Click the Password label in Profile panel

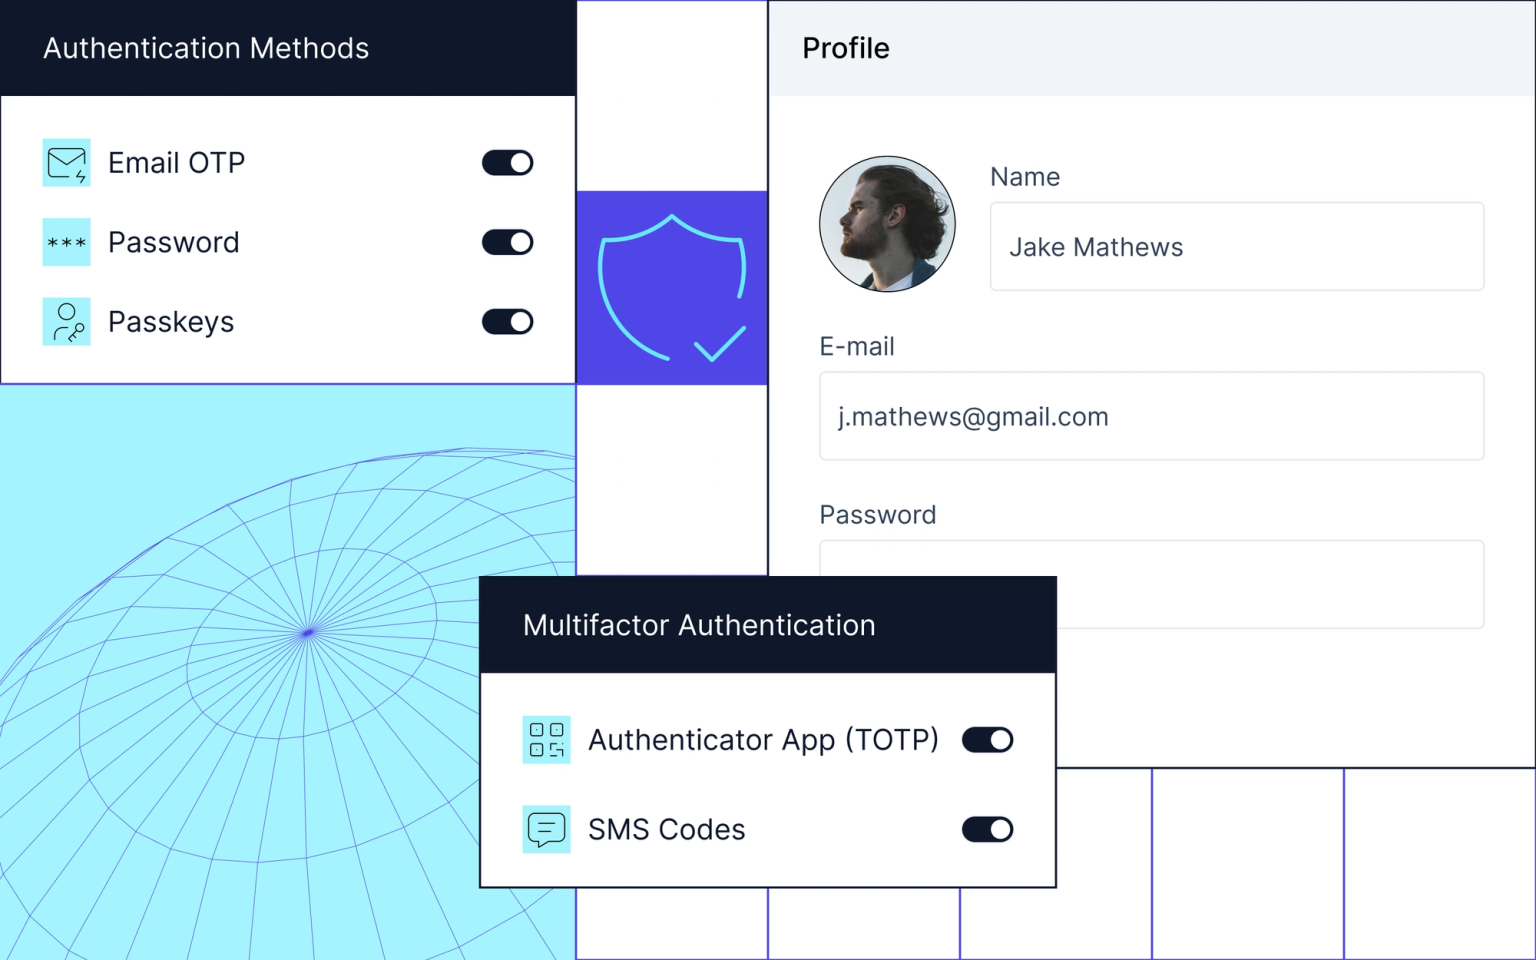tap(878, 515)
